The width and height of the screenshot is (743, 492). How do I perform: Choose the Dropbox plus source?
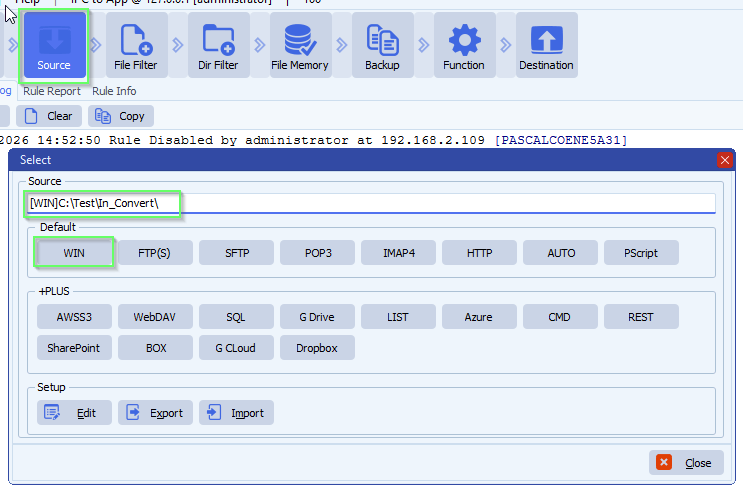coord(317,347)
